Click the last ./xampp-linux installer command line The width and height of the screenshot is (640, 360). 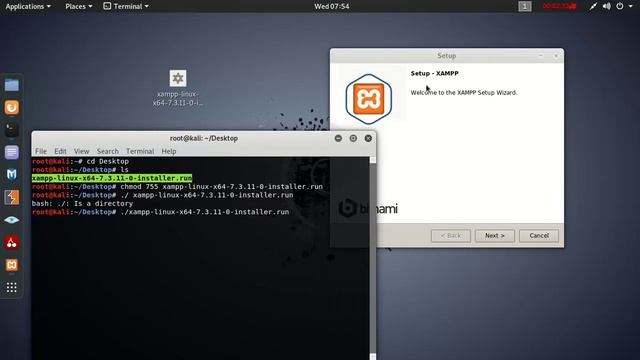pyautogui.click(x=160, y=212)
